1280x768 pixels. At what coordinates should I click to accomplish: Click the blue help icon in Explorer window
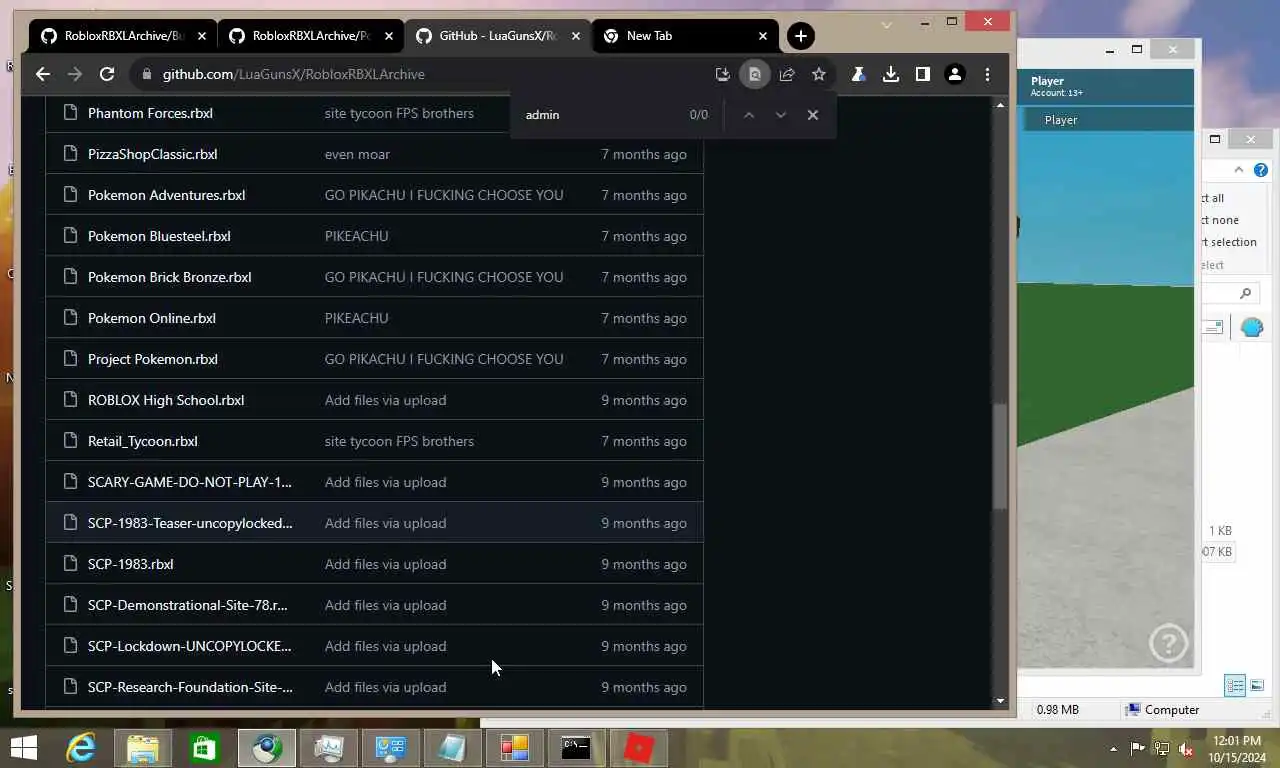(x=1260, y=170)
